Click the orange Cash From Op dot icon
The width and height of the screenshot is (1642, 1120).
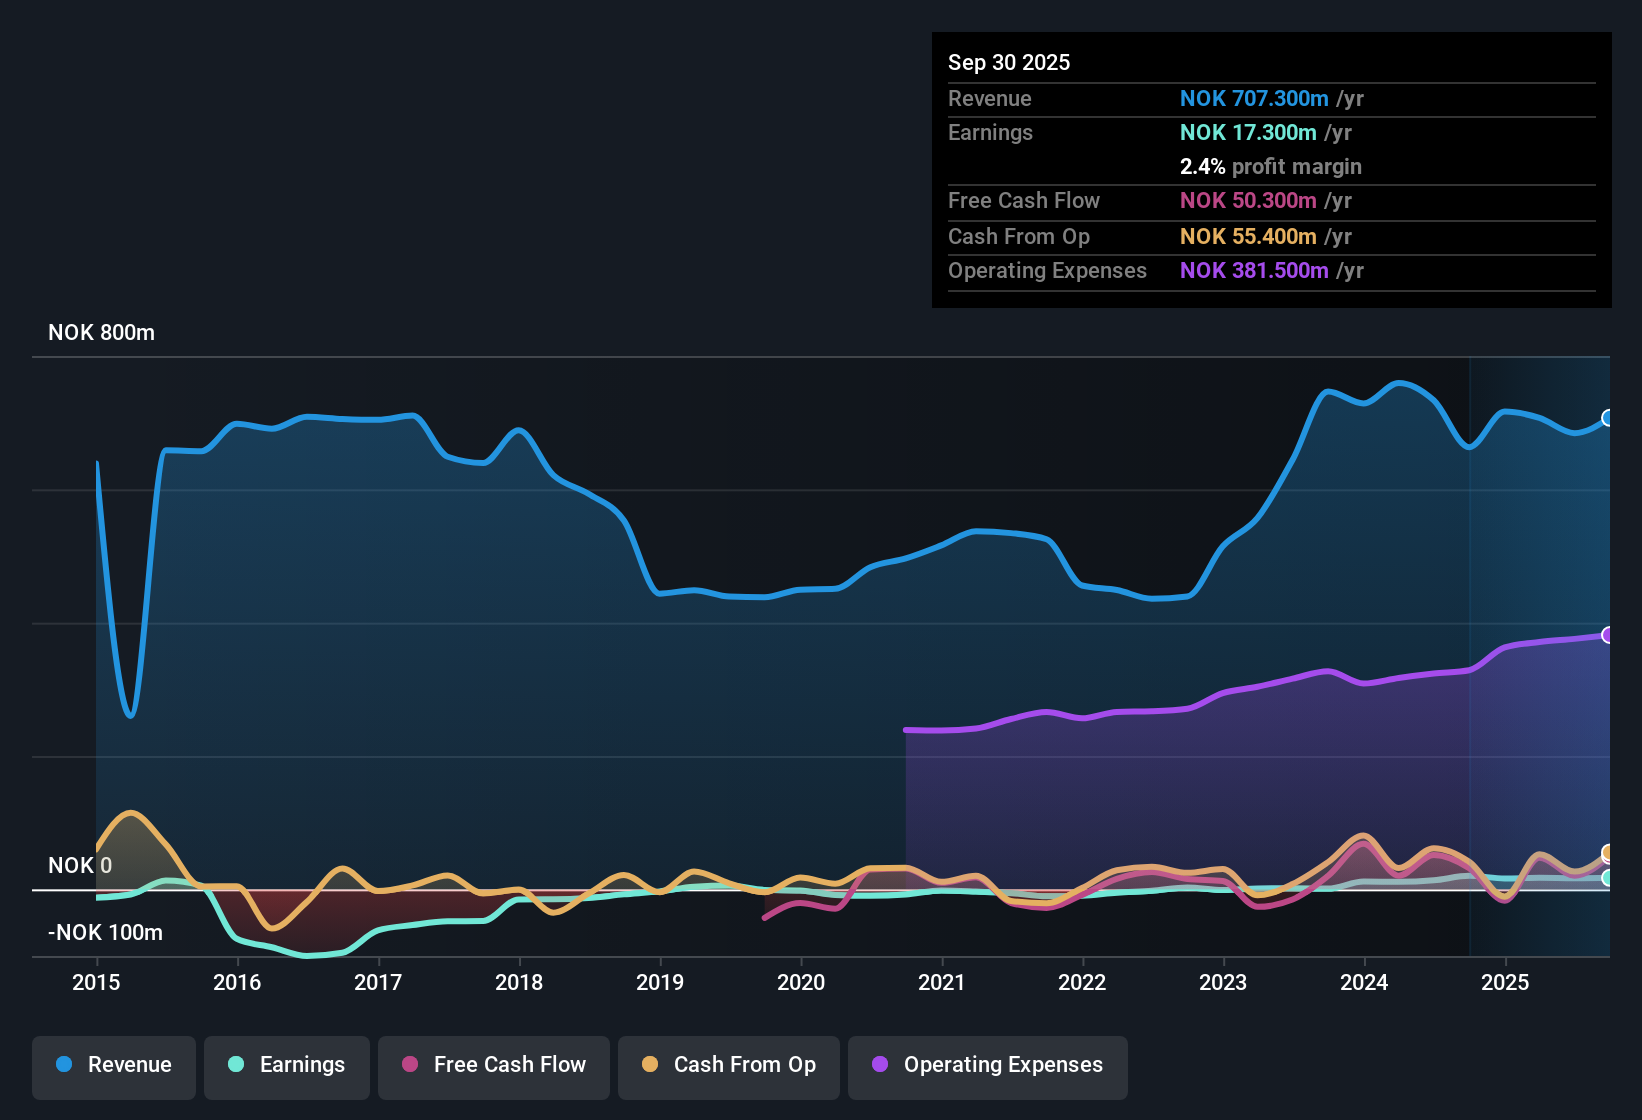tap(649, 1065)
